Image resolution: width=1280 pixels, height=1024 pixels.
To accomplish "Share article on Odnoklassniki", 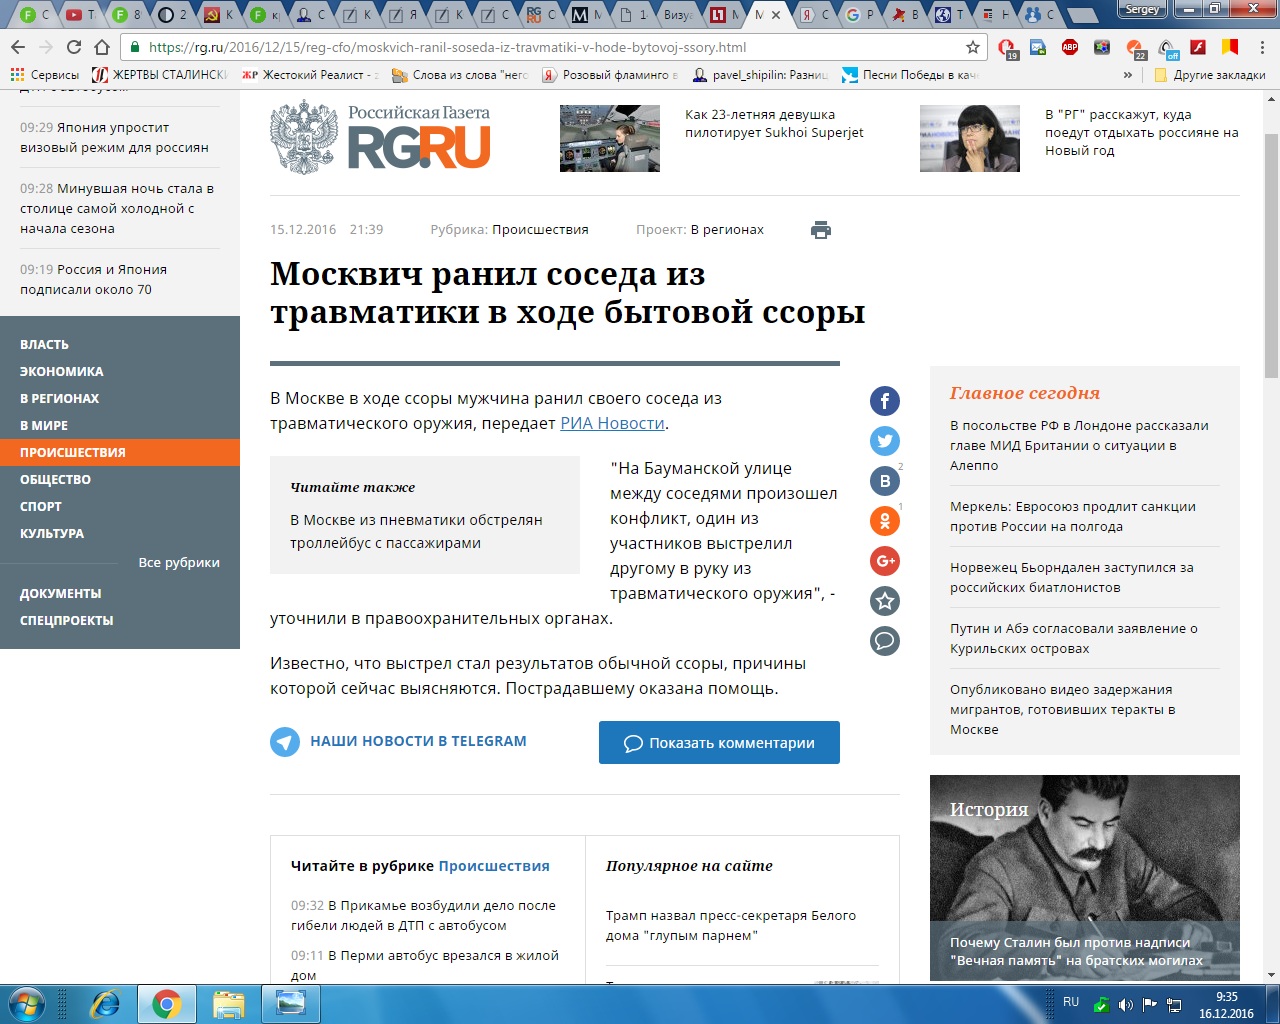I will coord(885,521).
